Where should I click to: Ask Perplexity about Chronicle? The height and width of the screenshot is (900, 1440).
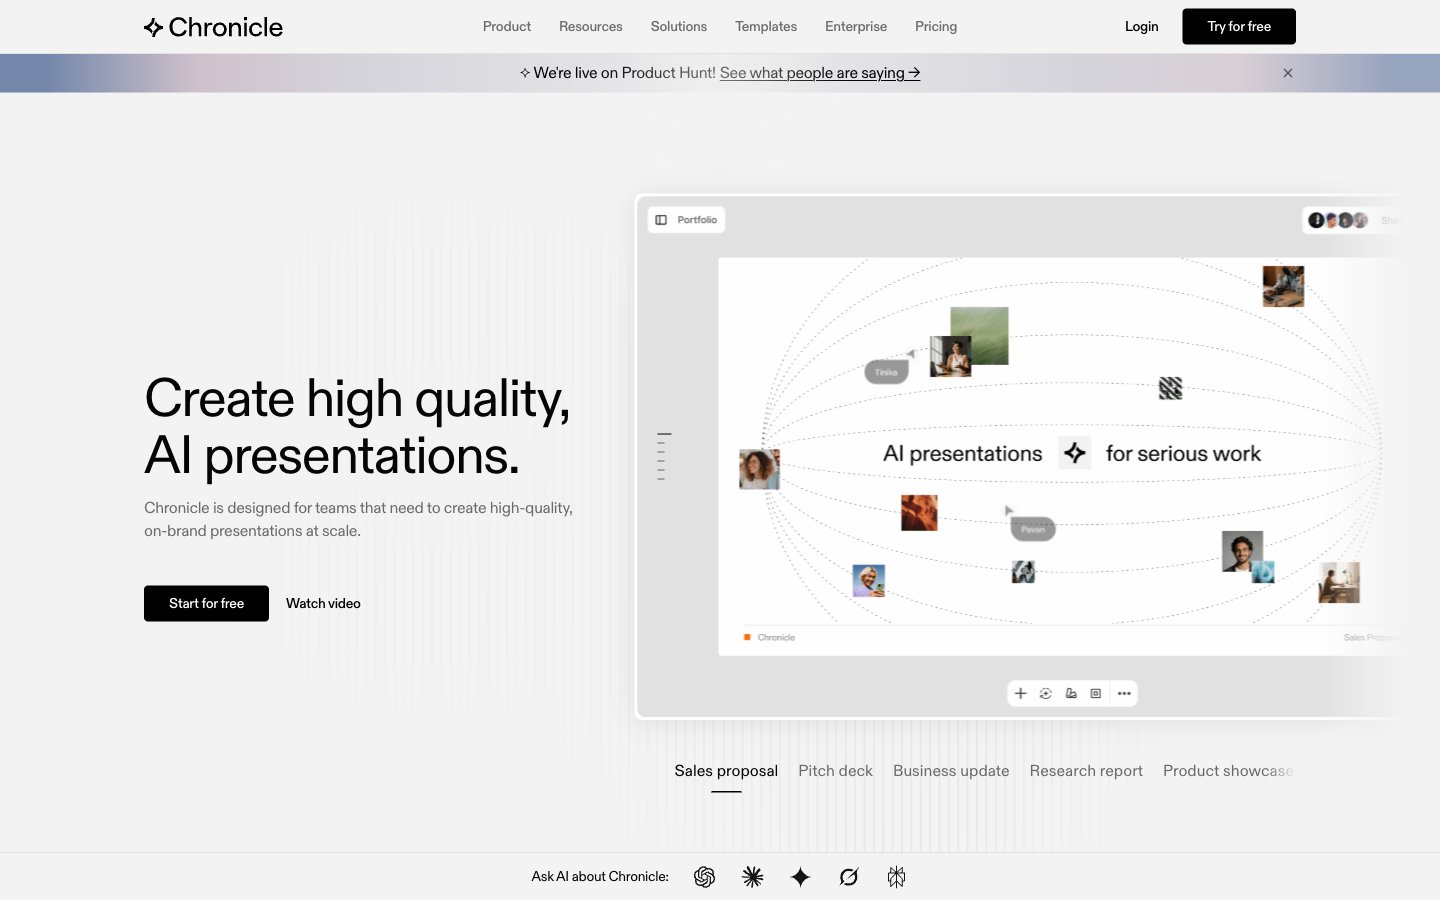click(896, 877)
